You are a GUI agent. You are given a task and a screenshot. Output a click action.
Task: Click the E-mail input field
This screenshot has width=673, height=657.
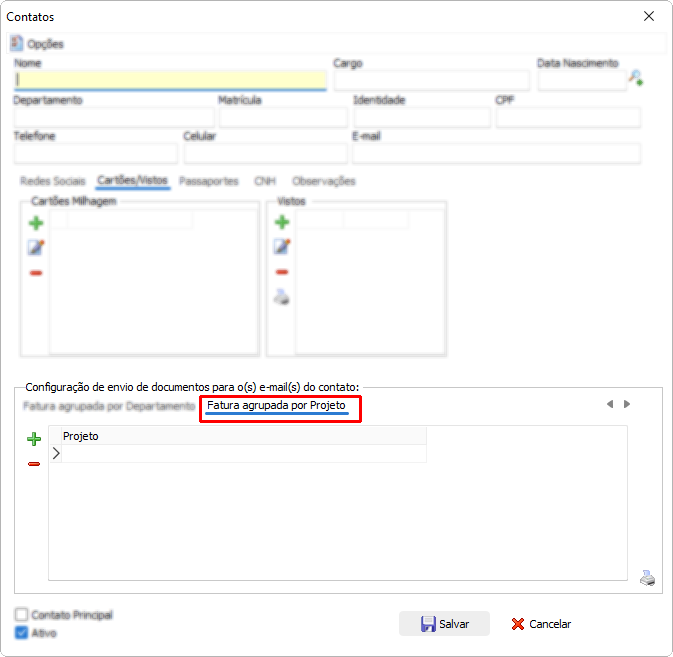496,154
